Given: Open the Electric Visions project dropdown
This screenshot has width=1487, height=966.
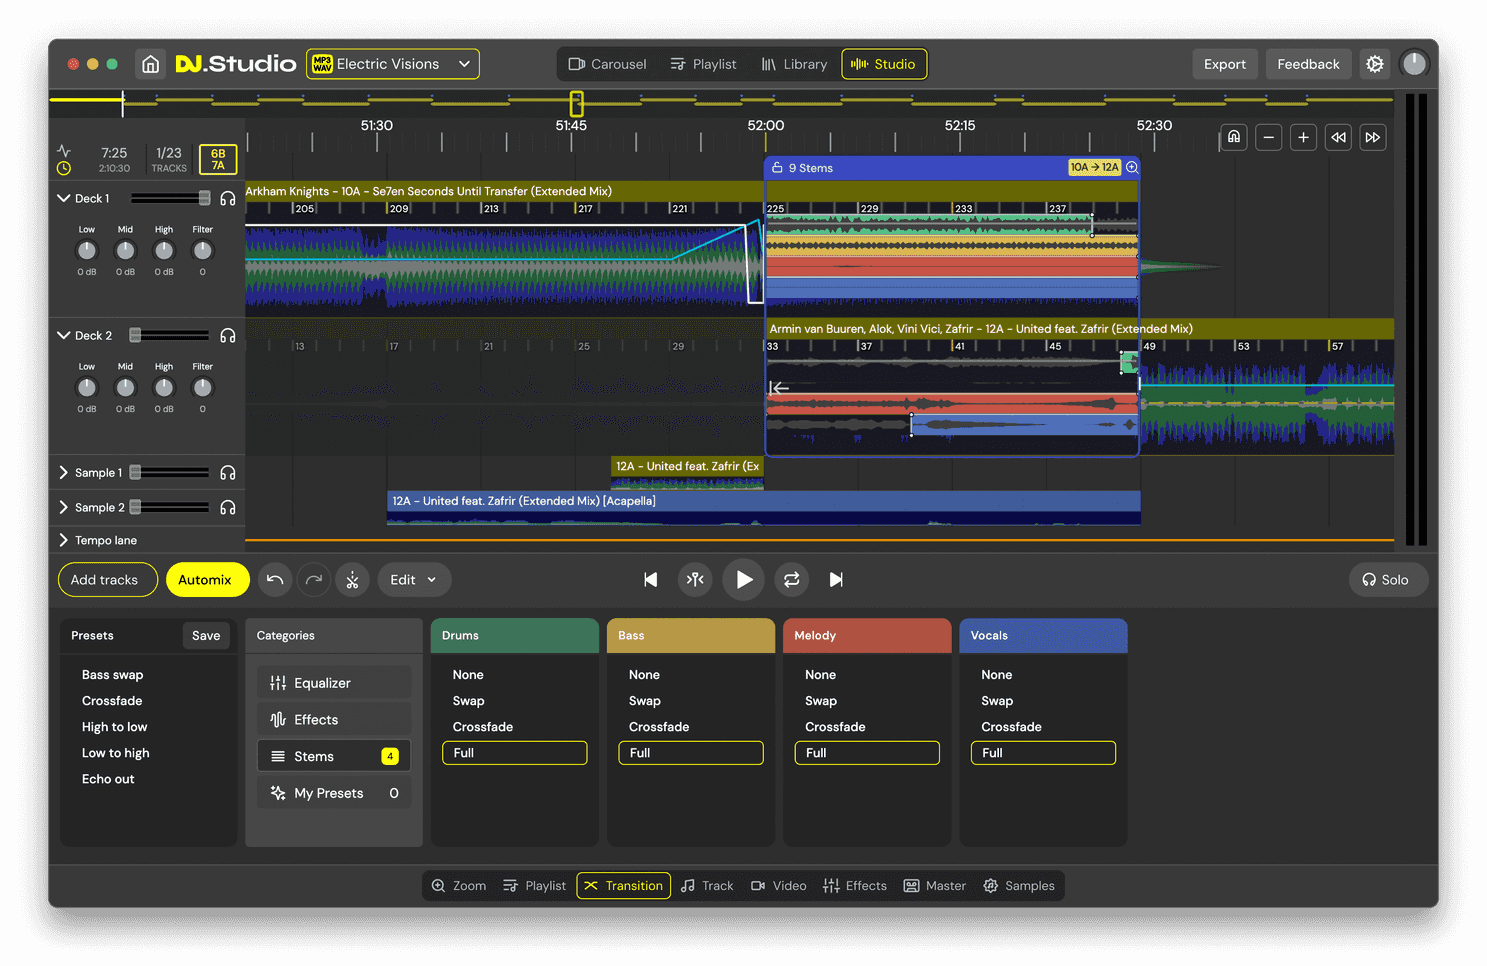Looking at the screenshot, I should 392,64.
